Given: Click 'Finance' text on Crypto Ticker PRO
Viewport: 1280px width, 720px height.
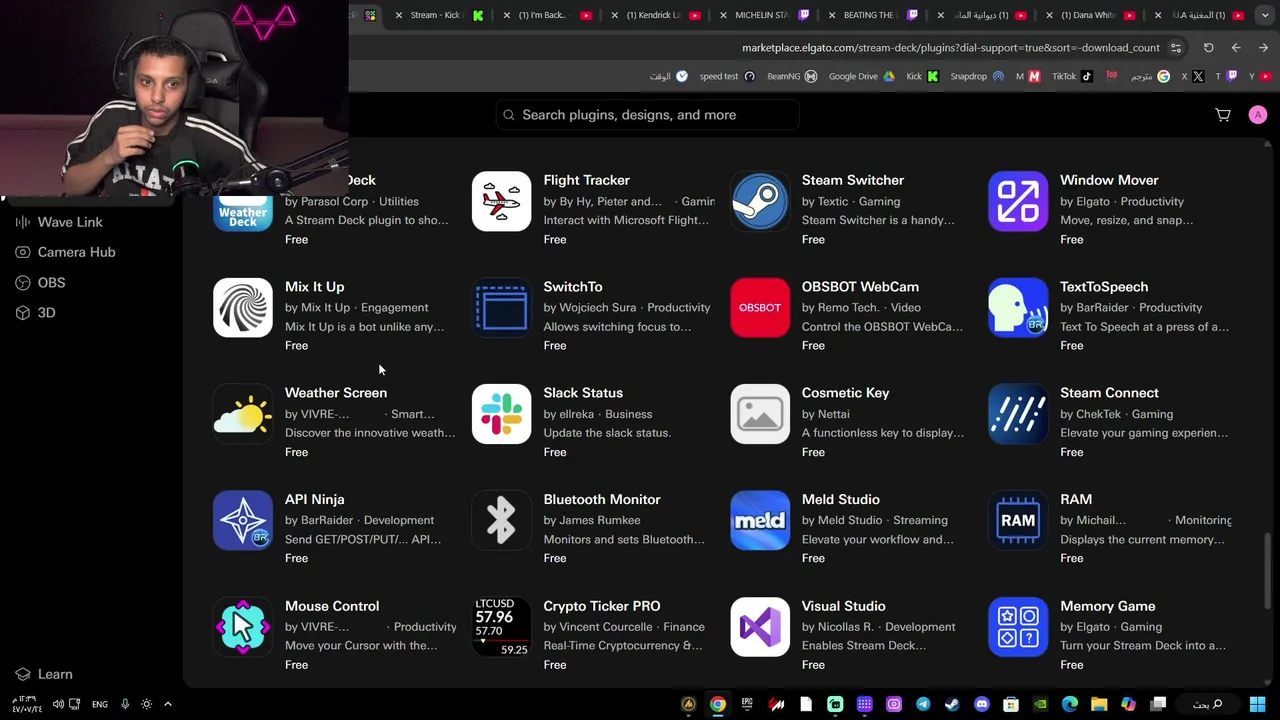Looking at the screenshot, I should click(x=684, y=627).
